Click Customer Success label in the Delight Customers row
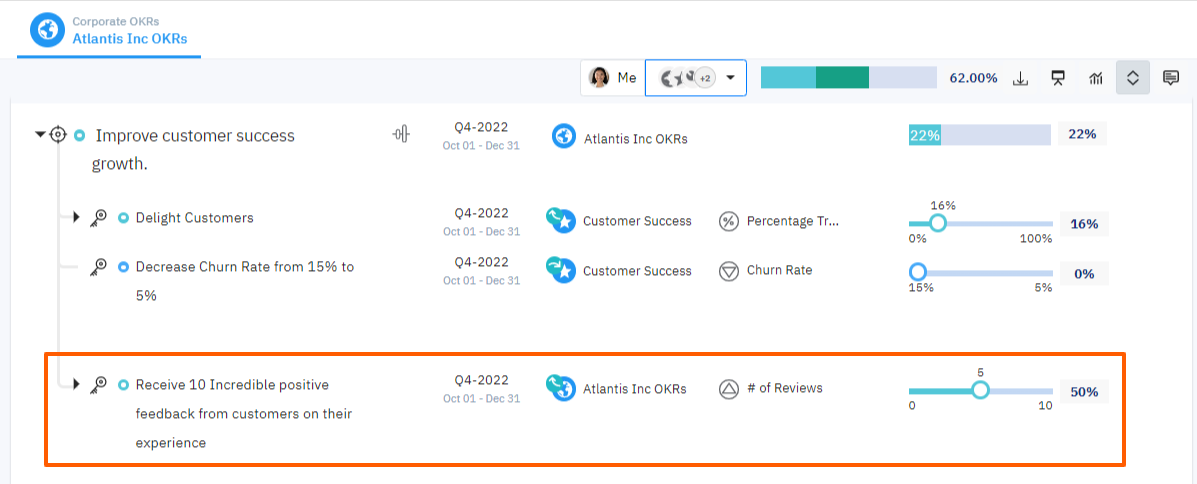 637,221
